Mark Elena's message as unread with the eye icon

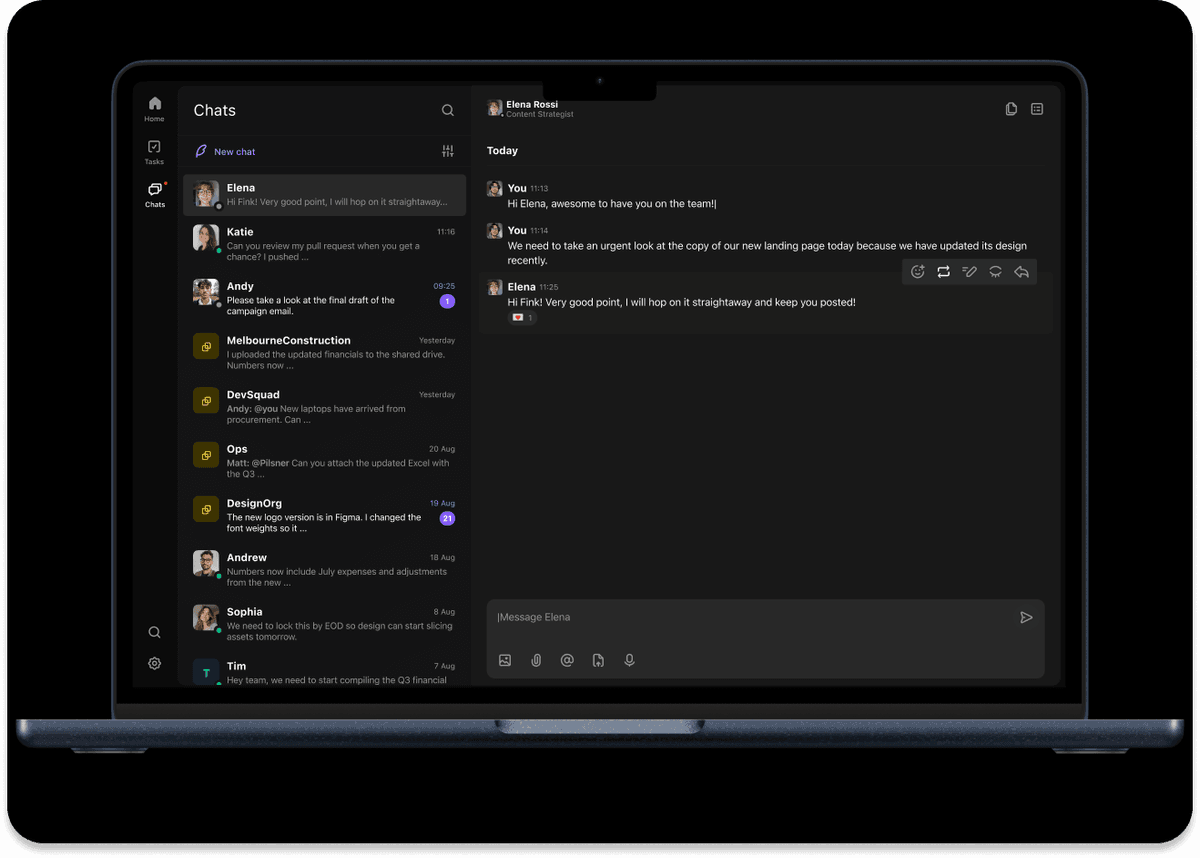[x=995, y=271]
